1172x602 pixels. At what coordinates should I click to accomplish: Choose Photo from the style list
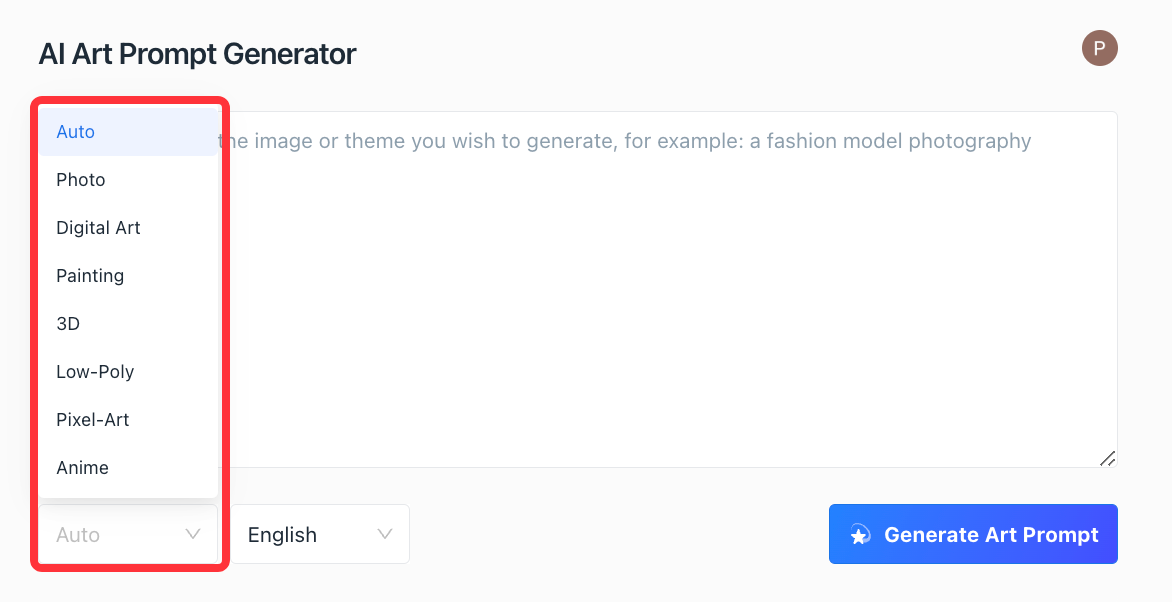[x=129, y=179]
